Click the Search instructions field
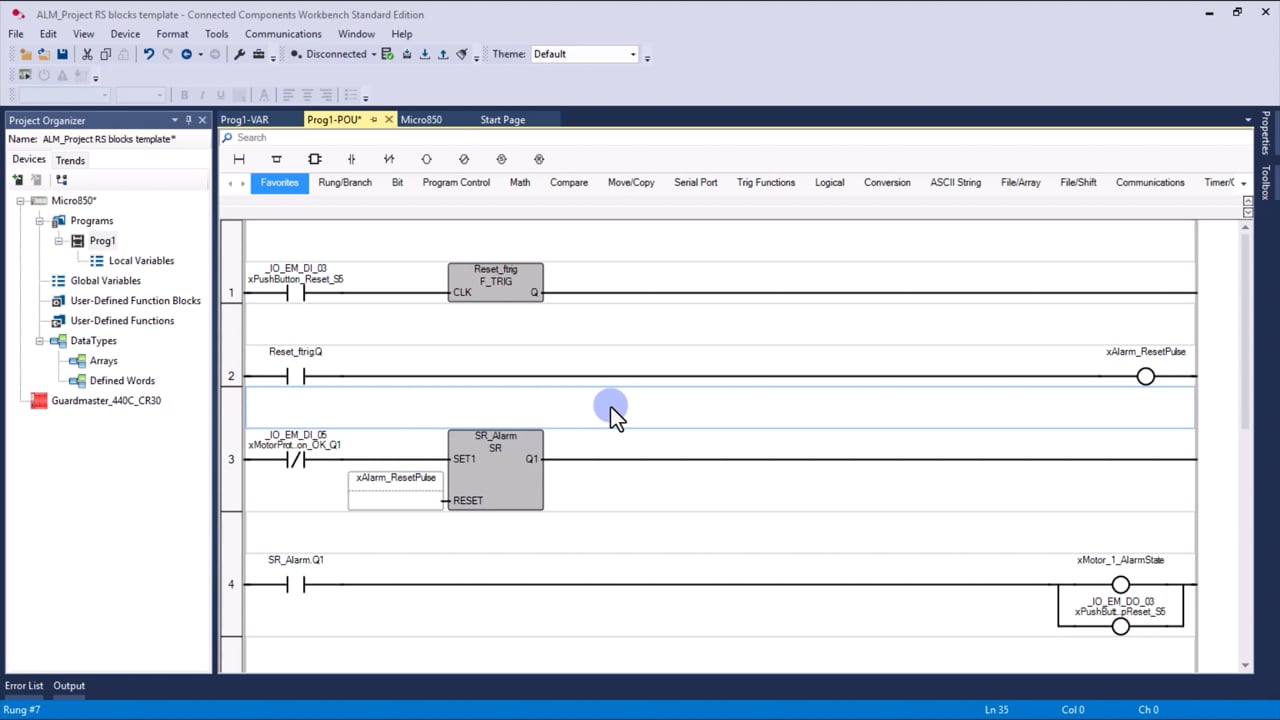This screenshot has height=720, width=1280. tap(735, 138)
